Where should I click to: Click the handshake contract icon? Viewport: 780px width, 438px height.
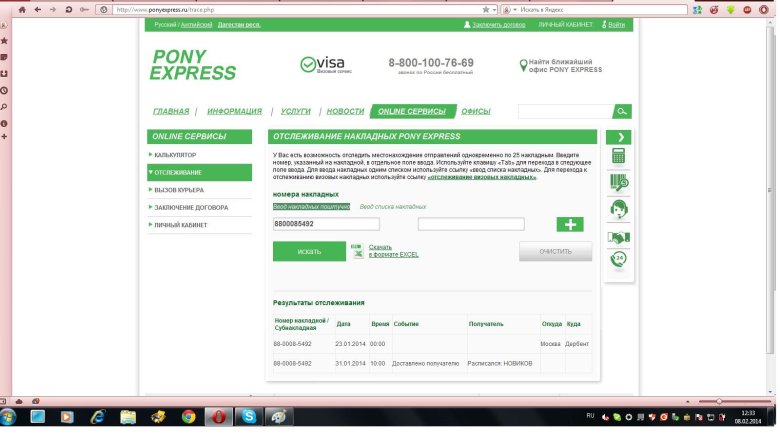pyautogui.click(x=619, y=237)
